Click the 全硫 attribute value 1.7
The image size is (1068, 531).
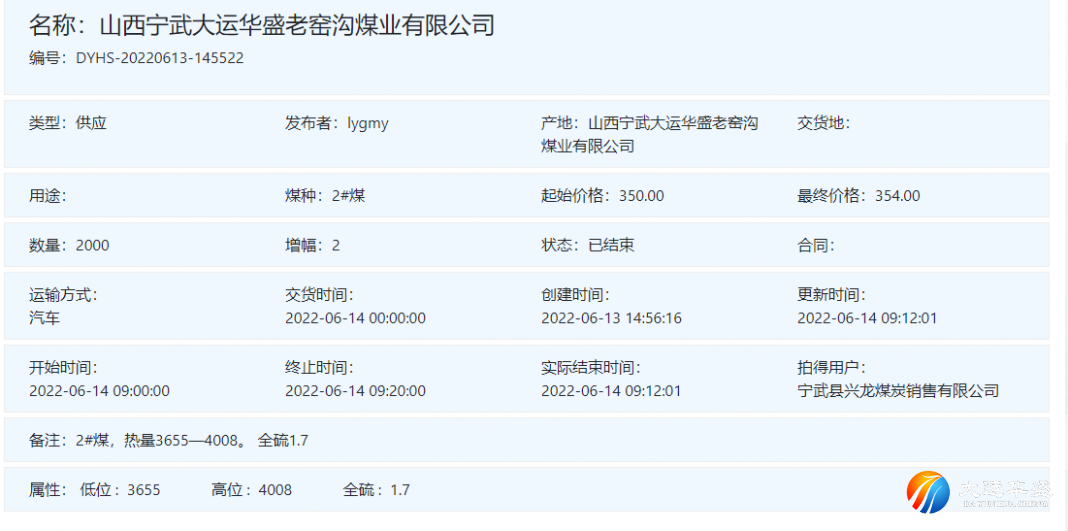(x=400, y=490)
